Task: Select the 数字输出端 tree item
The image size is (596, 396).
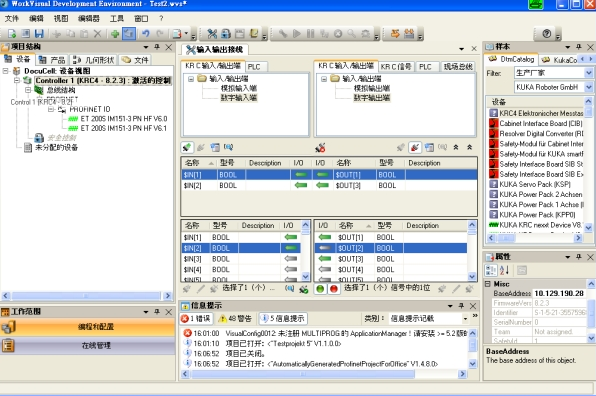Action: coord(372,98)
